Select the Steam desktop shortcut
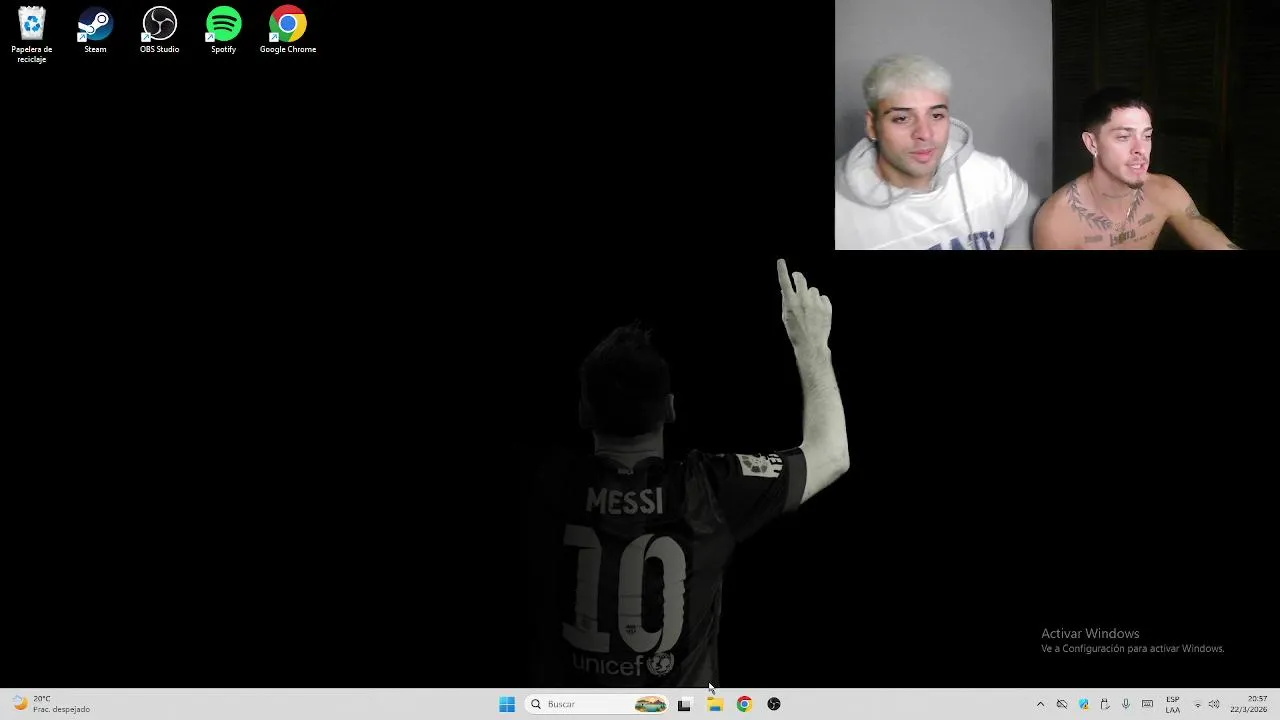The image size is (1280, 720). click(95, 30)
